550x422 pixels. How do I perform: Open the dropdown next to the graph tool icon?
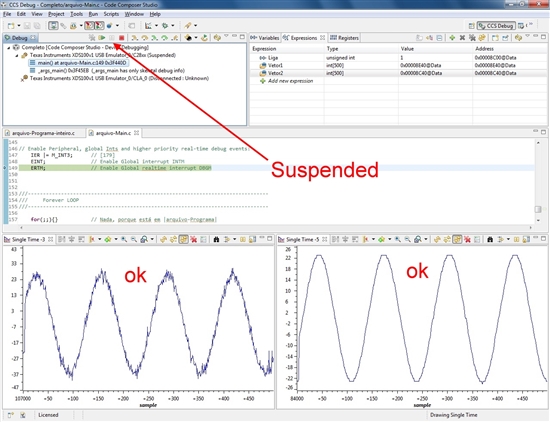156,26
